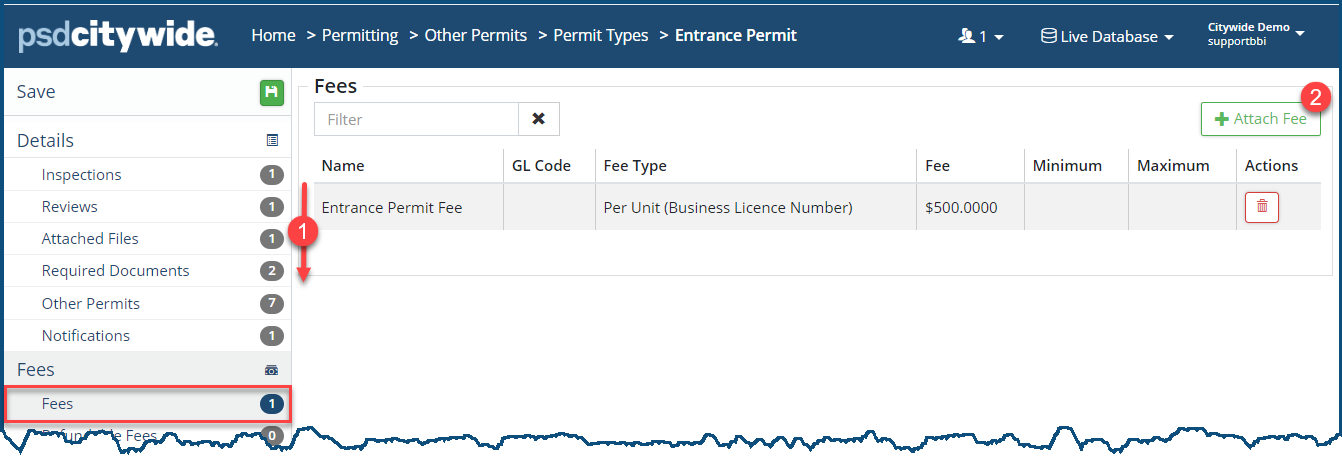The height and width of the screenshot is (460, 1342).
Task: Go to Home in the breadcrumb
Action: [x=273, y=36]
